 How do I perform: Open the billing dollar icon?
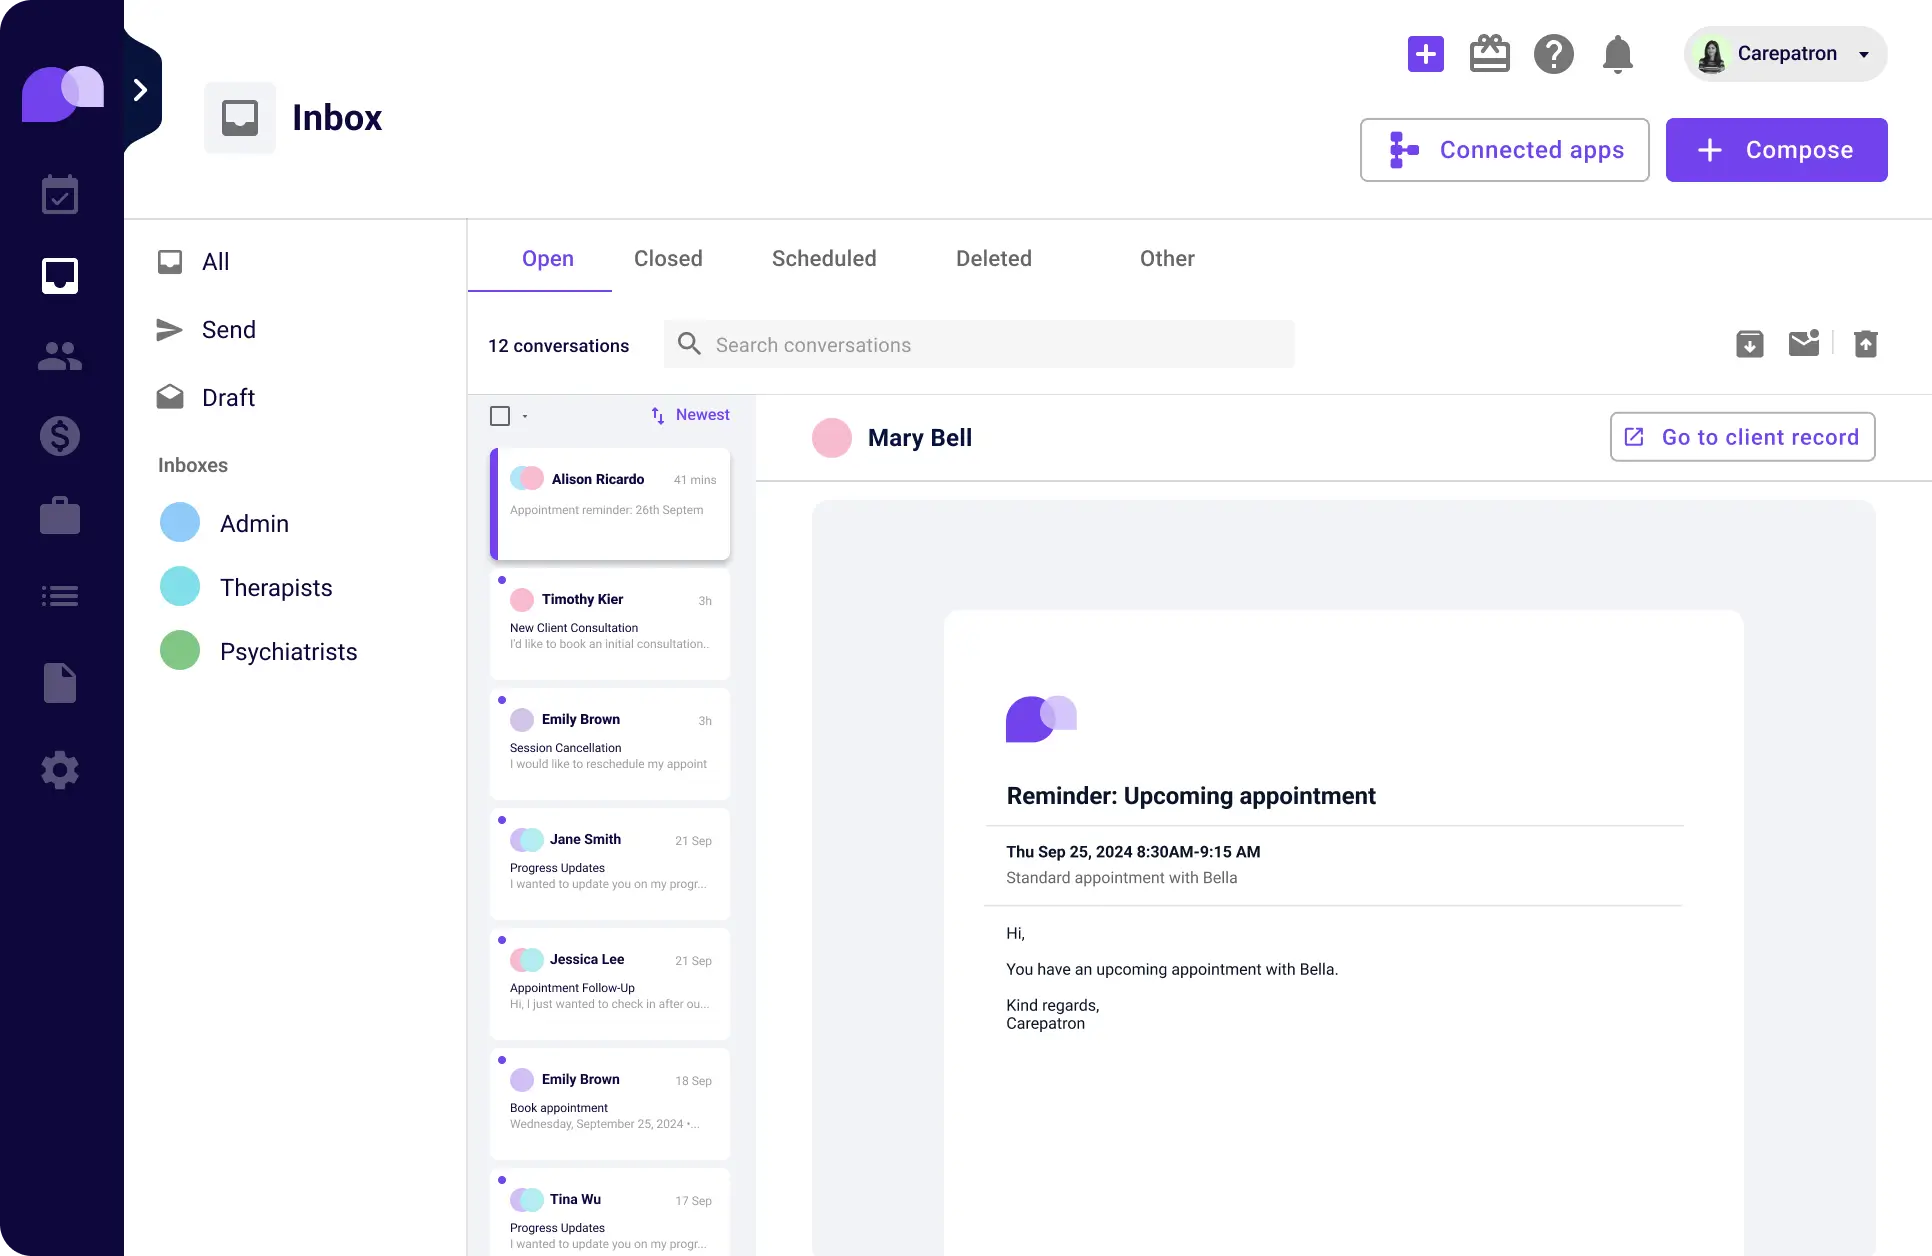tap(60, 436)
